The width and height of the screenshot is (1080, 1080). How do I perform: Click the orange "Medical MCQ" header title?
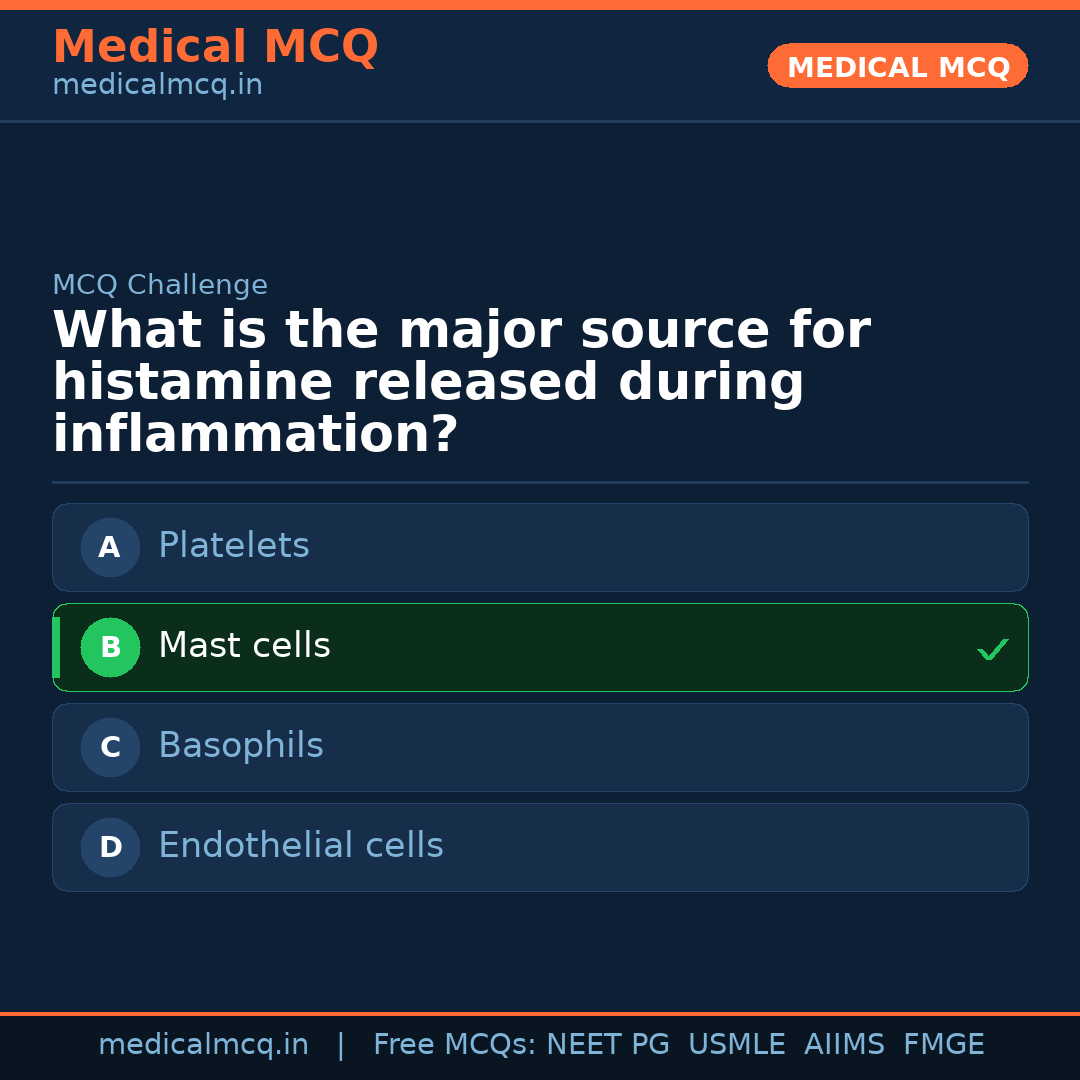coord(215,47)
